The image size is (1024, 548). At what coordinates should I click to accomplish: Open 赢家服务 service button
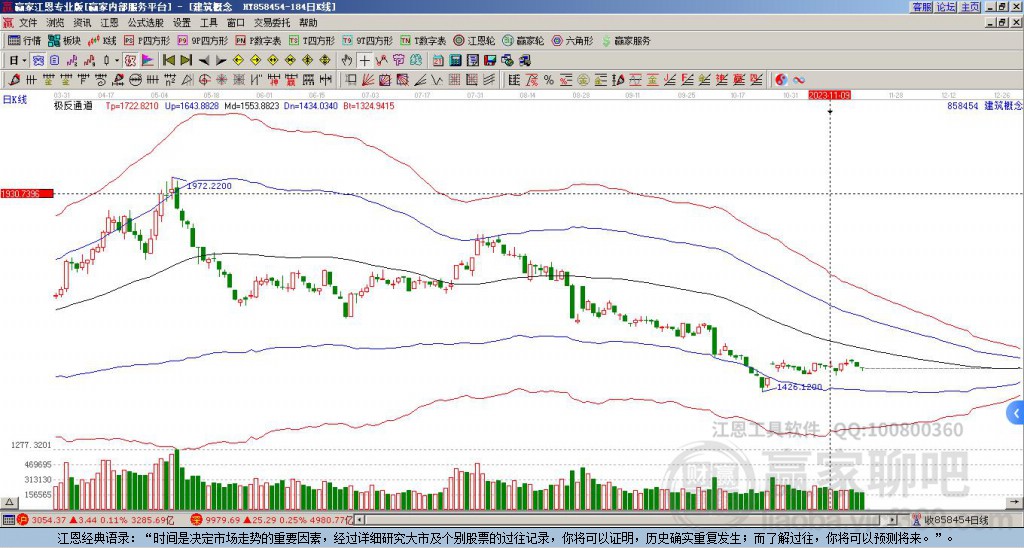coord(626,40)
